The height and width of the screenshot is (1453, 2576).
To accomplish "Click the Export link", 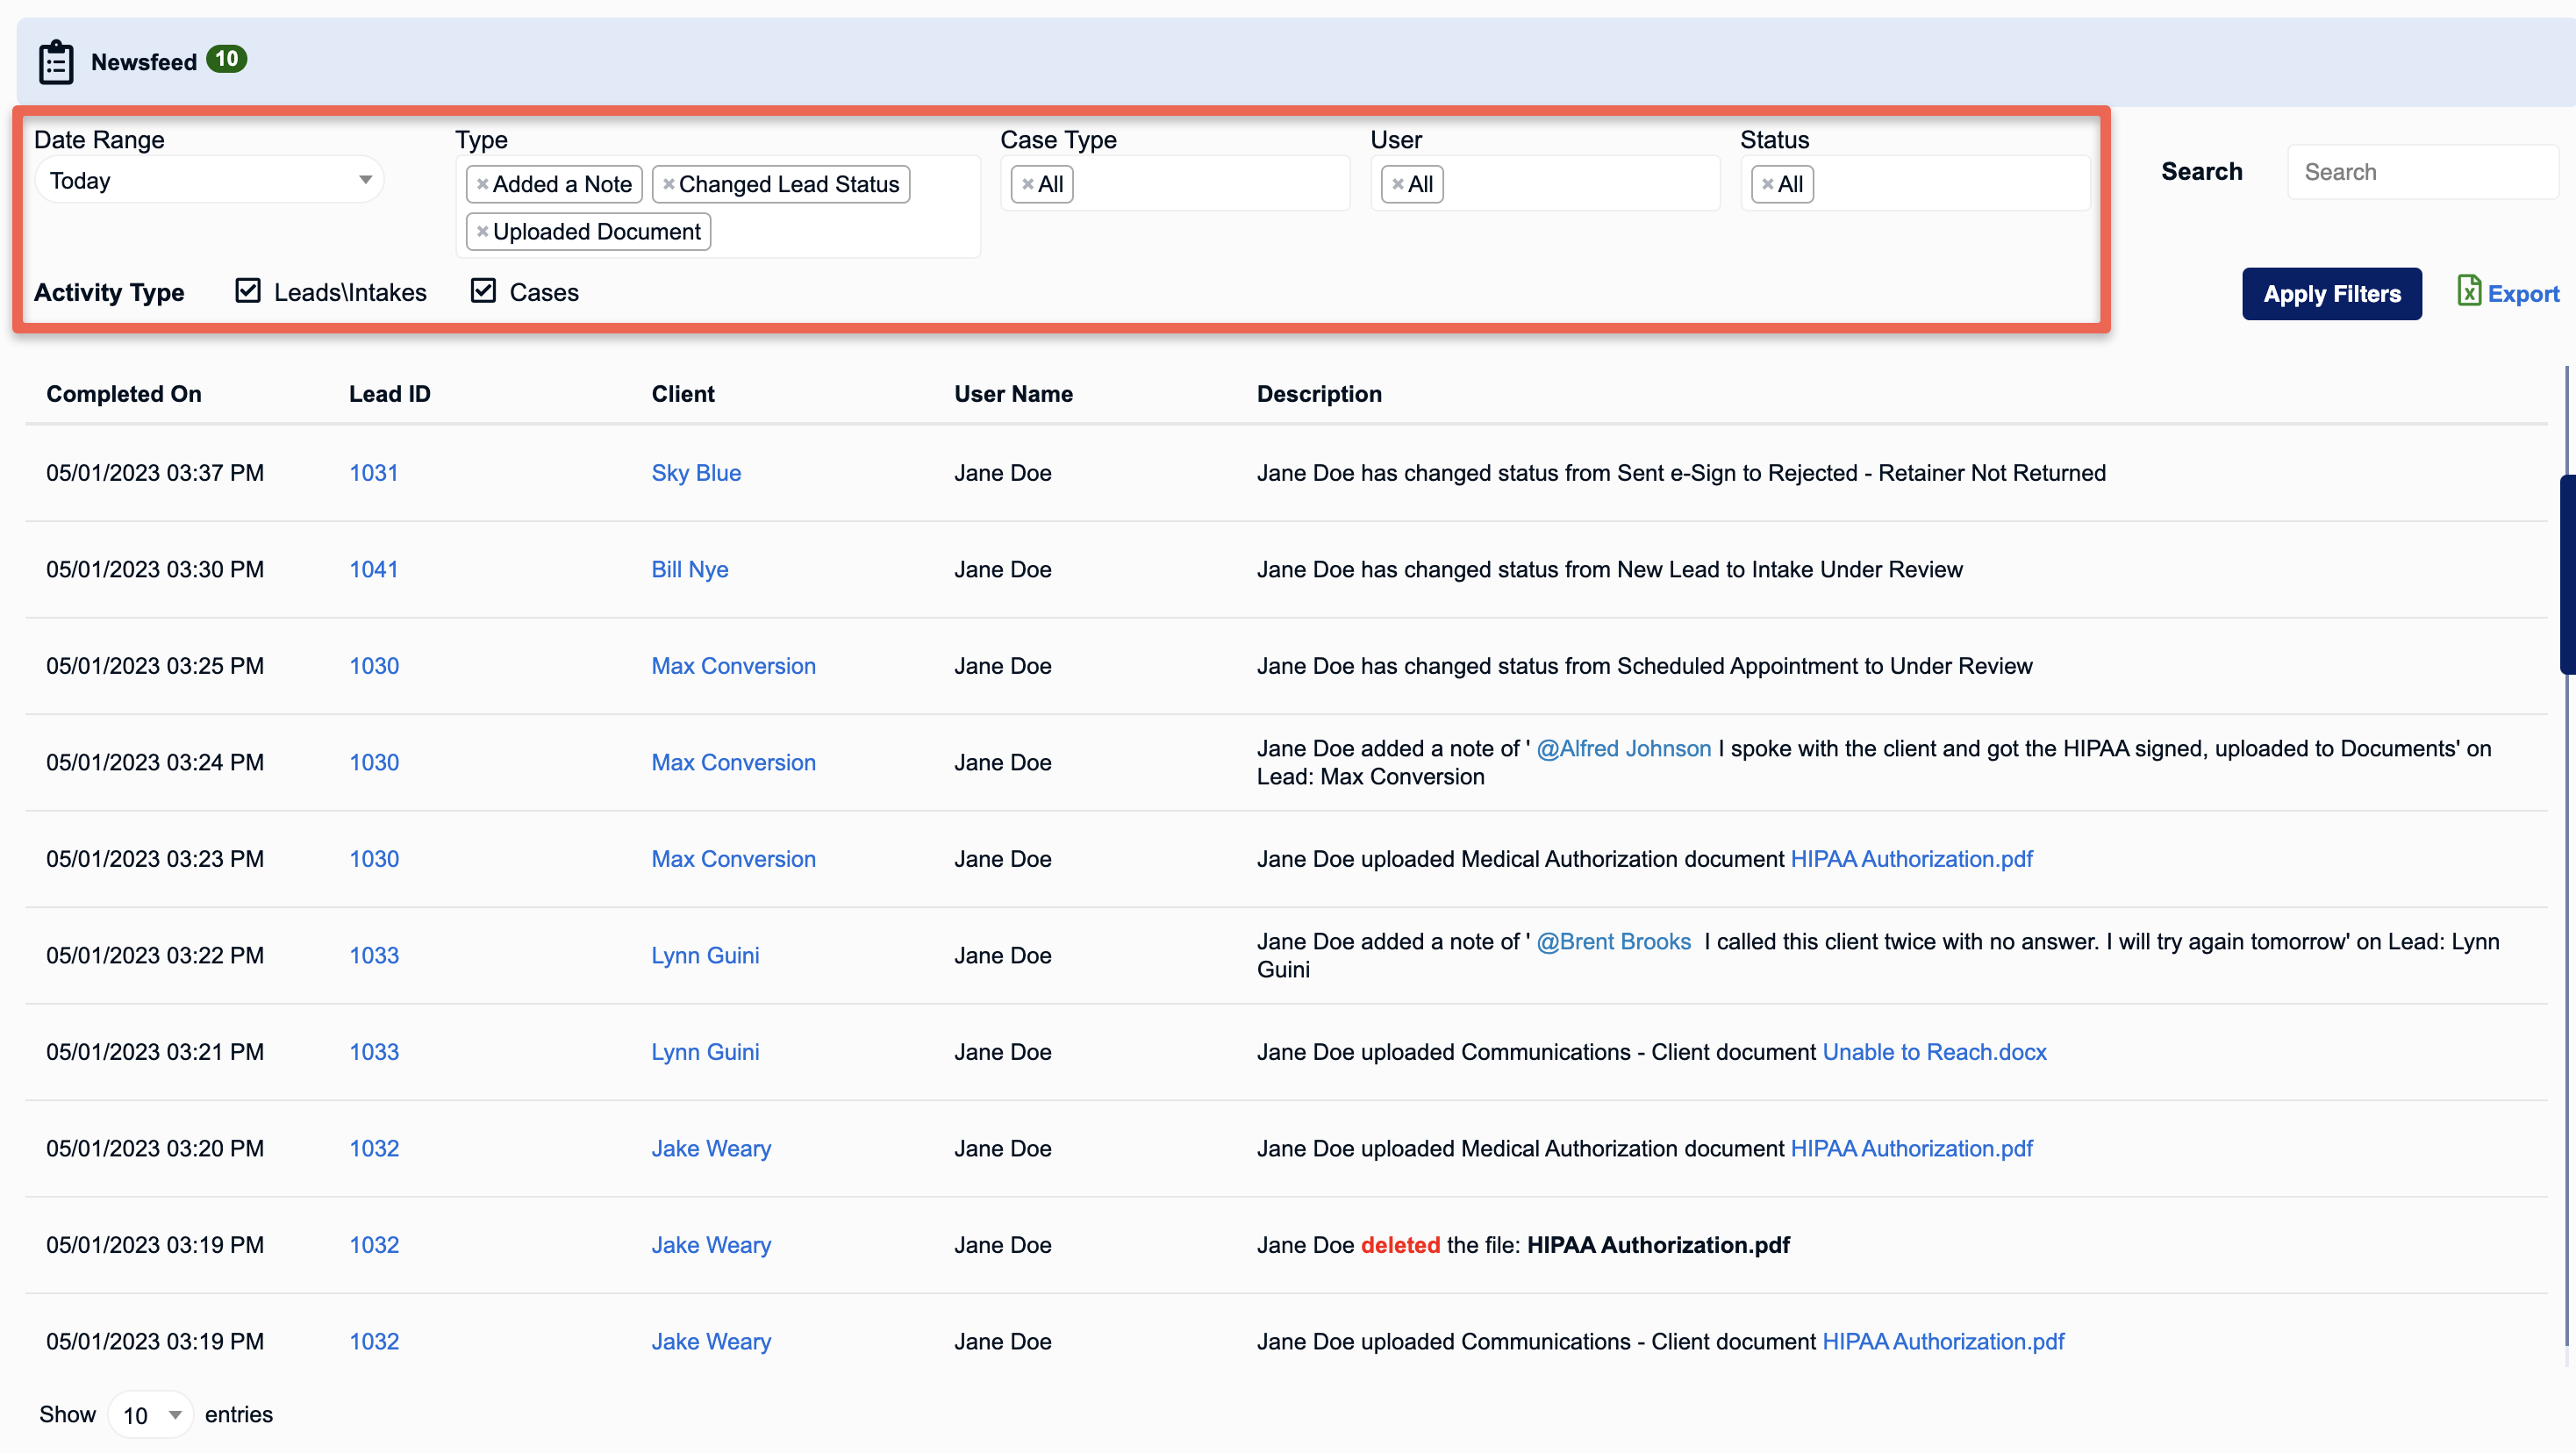I will [2523, 294].
